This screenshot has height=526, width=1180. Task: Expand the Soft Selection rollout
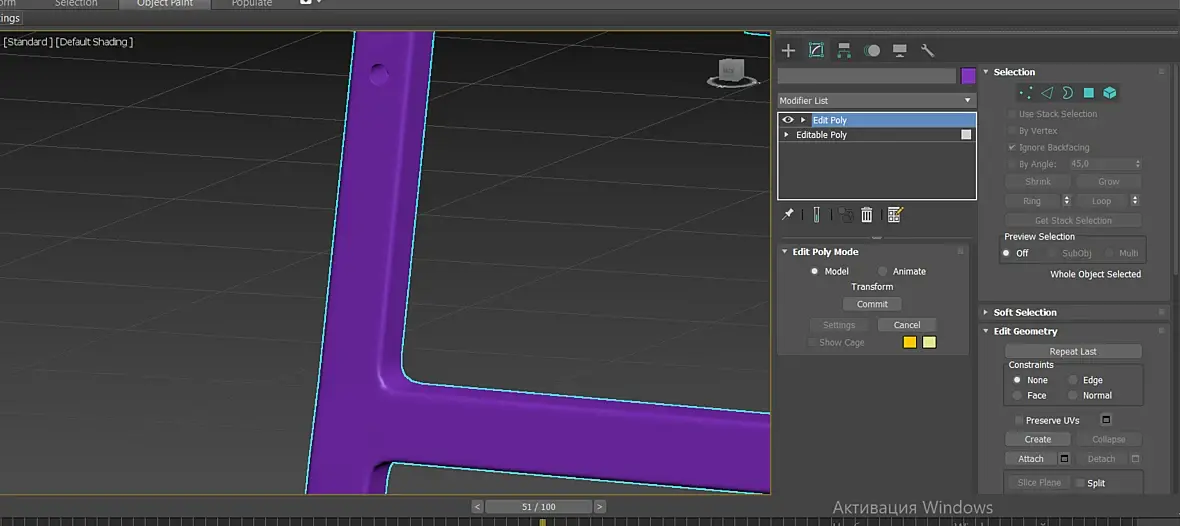point(1025,312)
